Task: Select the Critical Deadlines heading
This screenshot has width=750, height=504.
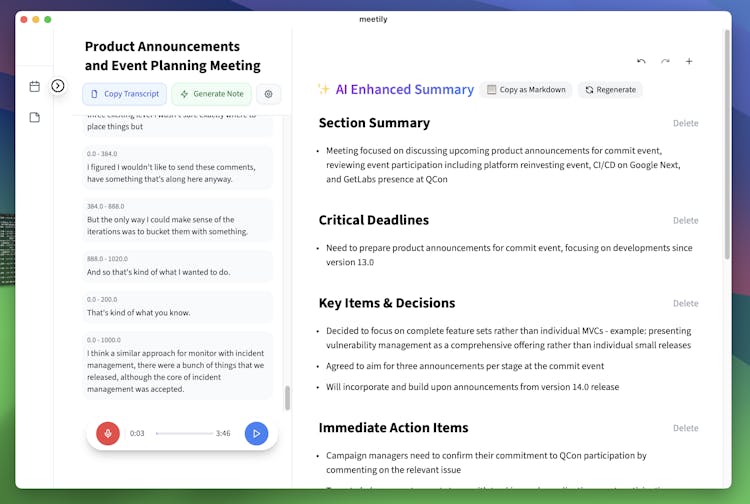Action: click(x=374, y=220)
